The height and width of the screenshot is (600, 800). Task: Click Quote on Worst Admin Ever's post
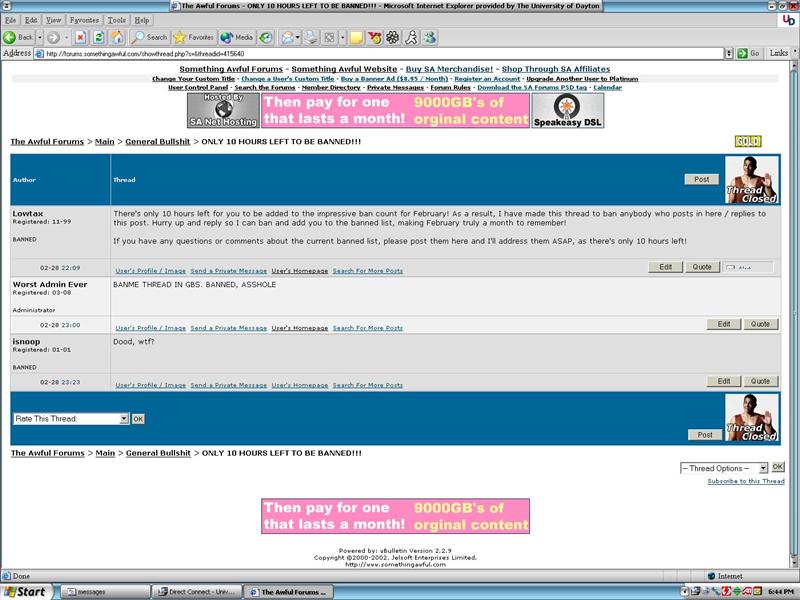tap(760, 324)
